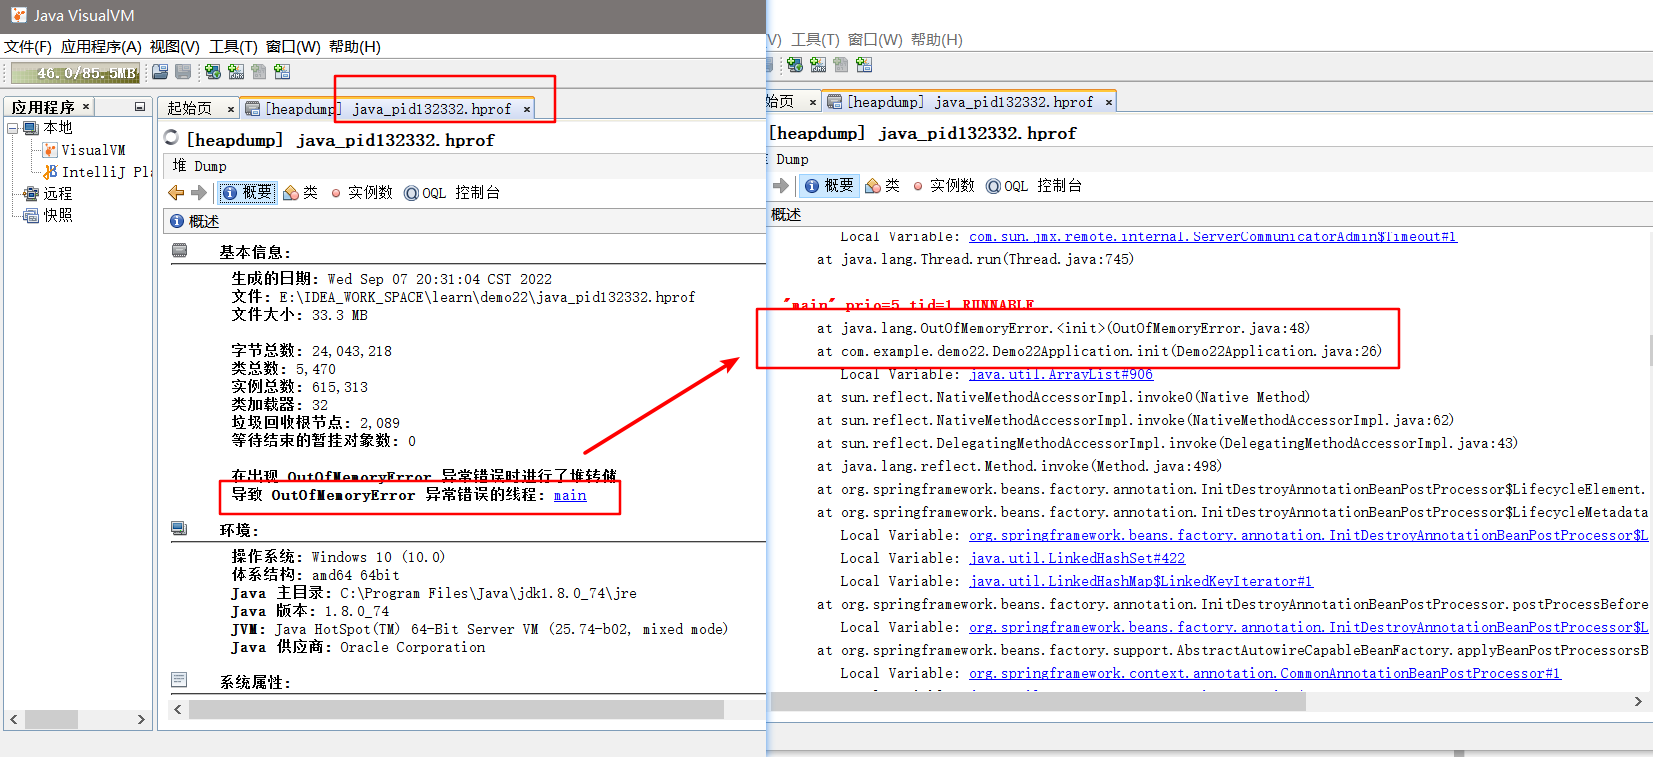Click the left heapdump view horizontal scrollbar
The height and width of the screenshot is (757, 1653).
tap(456, 709)
